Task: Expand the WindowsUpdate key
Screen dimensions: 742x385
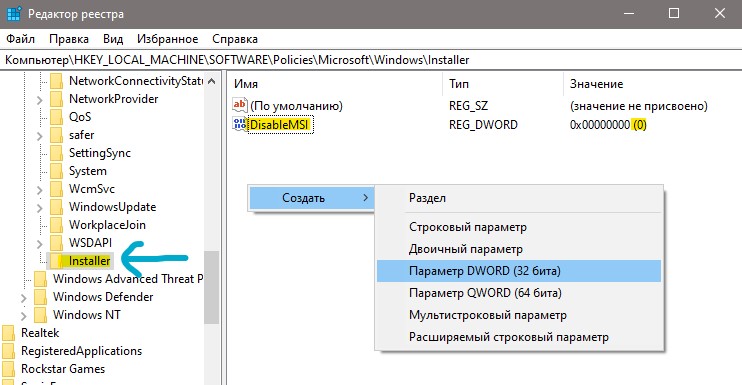Action: 40,208
